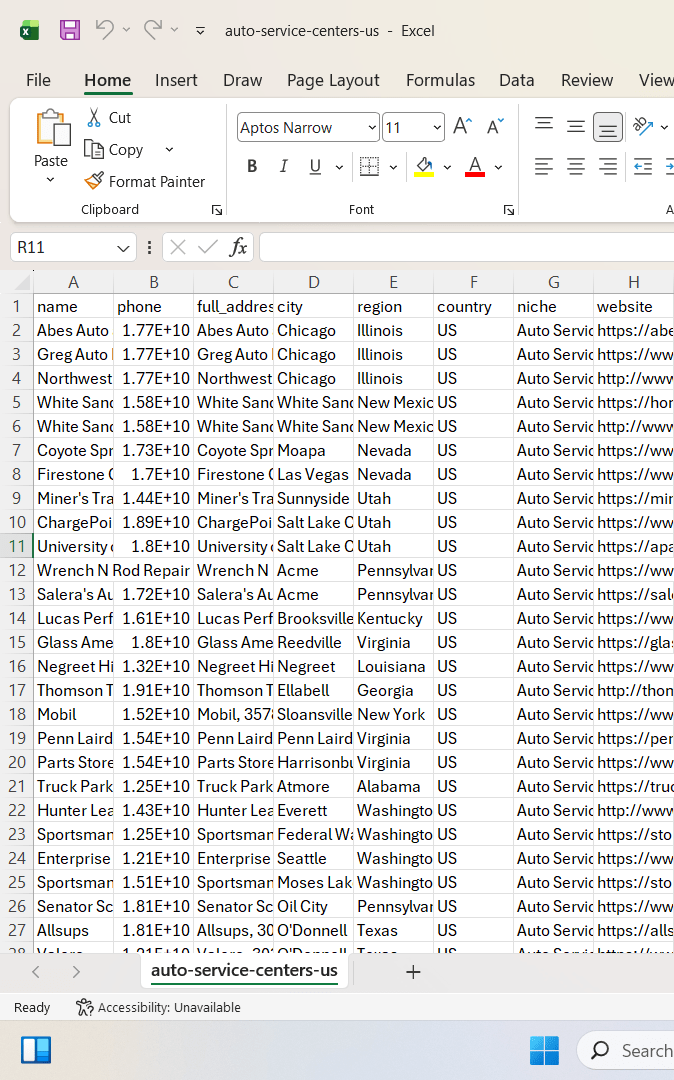
Task: Open Clipboard pane dialog launcher
Action: (x=217, y=210)
